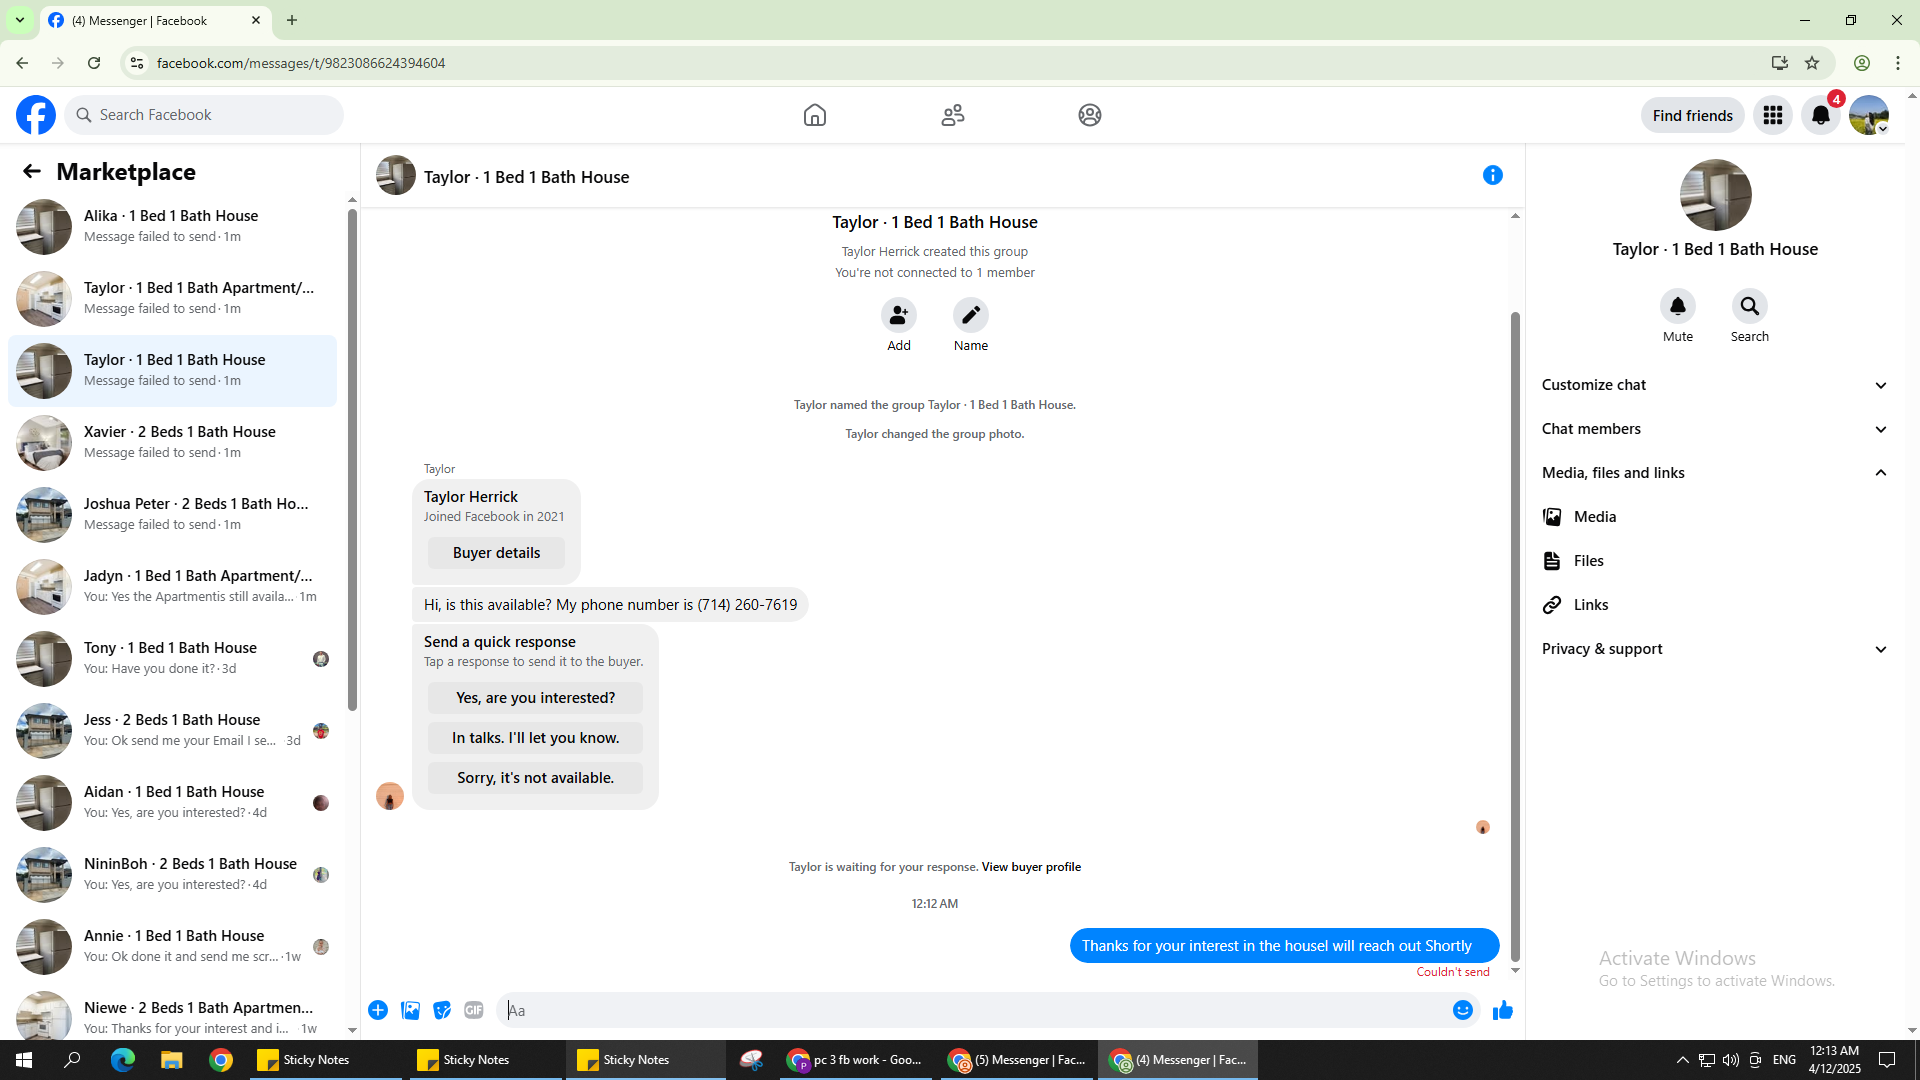Expand Customize chat section
The width and height of the screenshot is (1920, 1080).
1715,385
